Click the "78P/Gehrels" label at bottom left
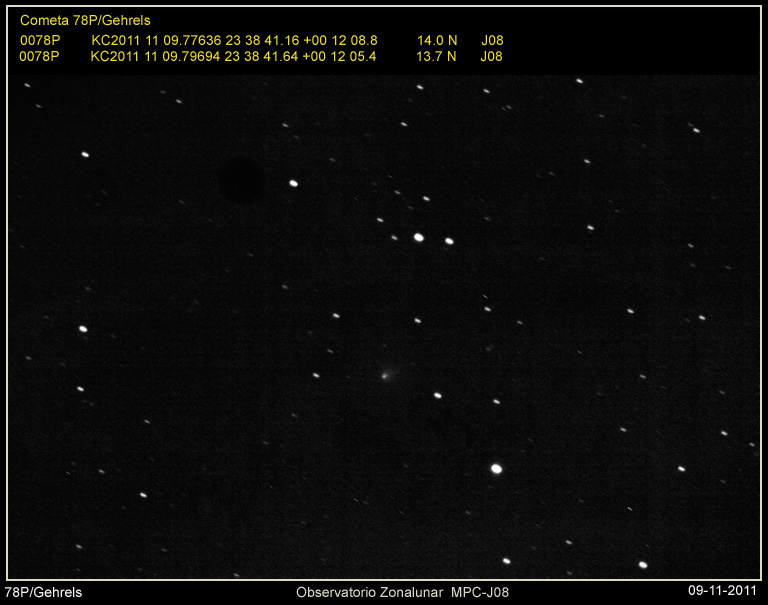The image size is (768, 605). (x=44, y=592)
